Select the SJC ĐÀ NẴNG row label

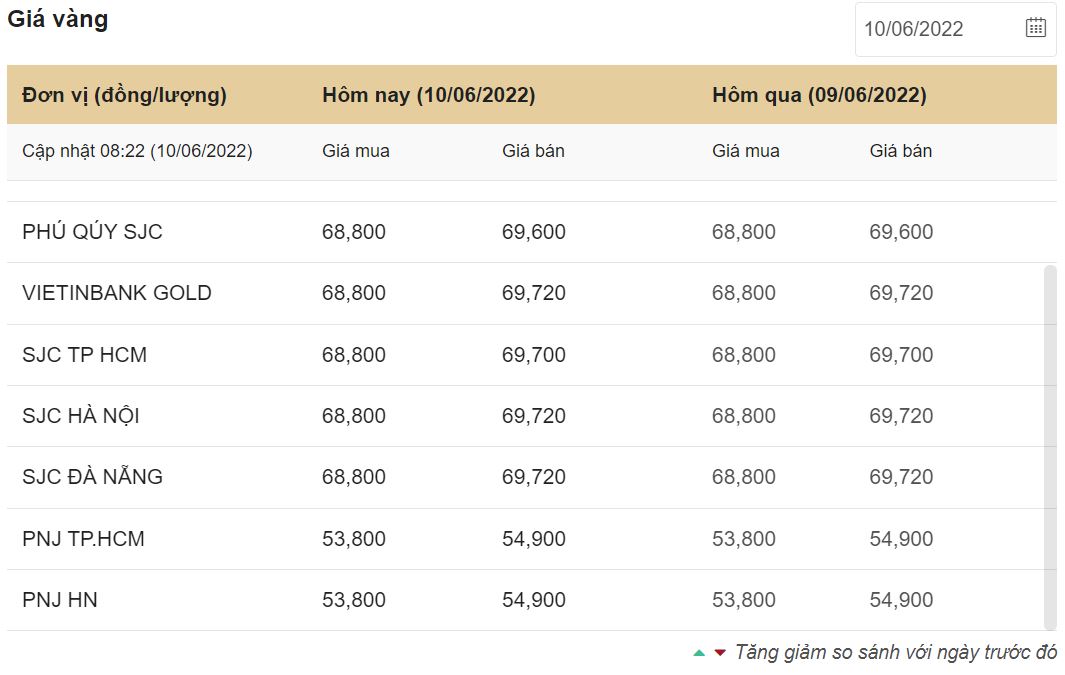(92, 477)
